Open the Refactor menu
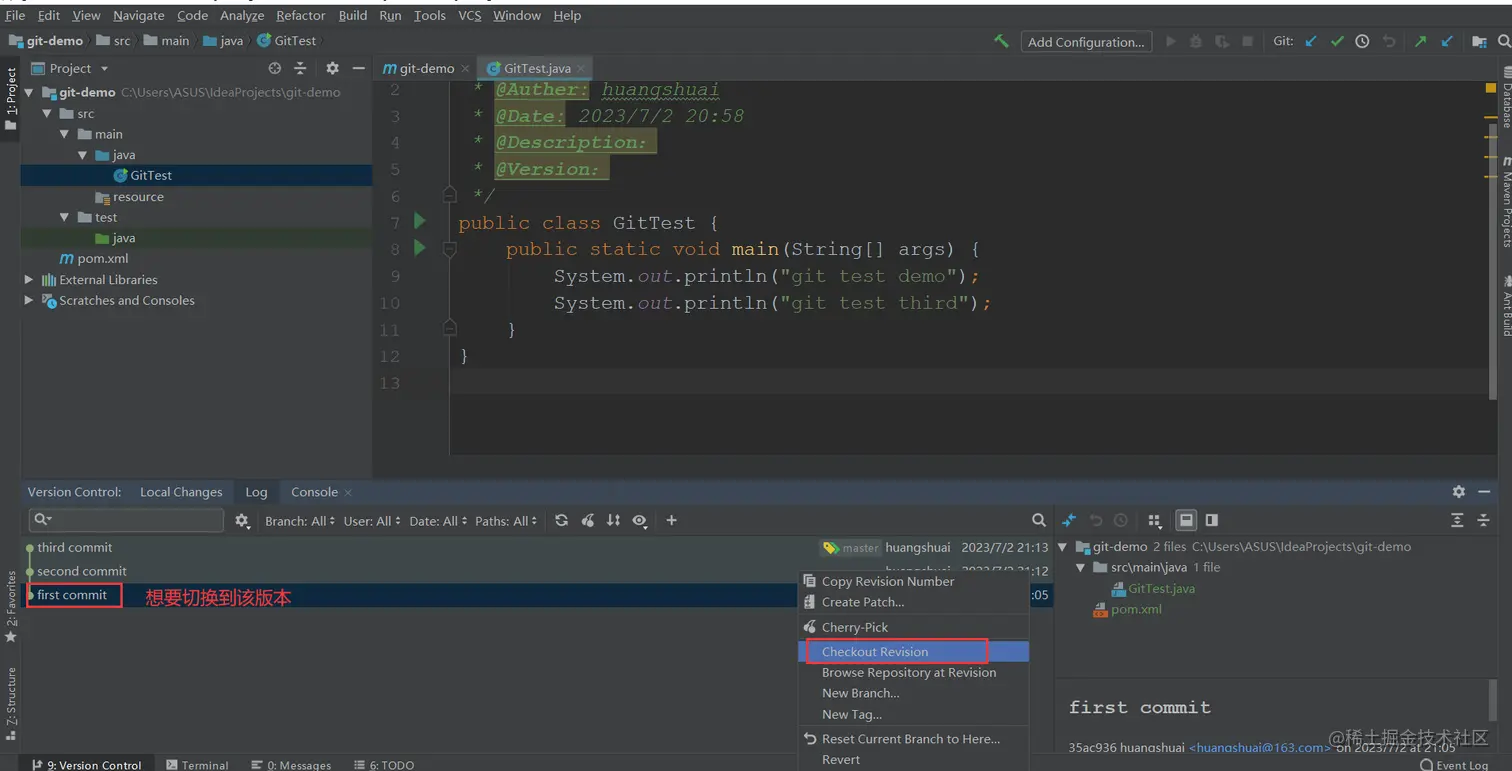This screenshot has width=1512, height=771. coord(301,15)
